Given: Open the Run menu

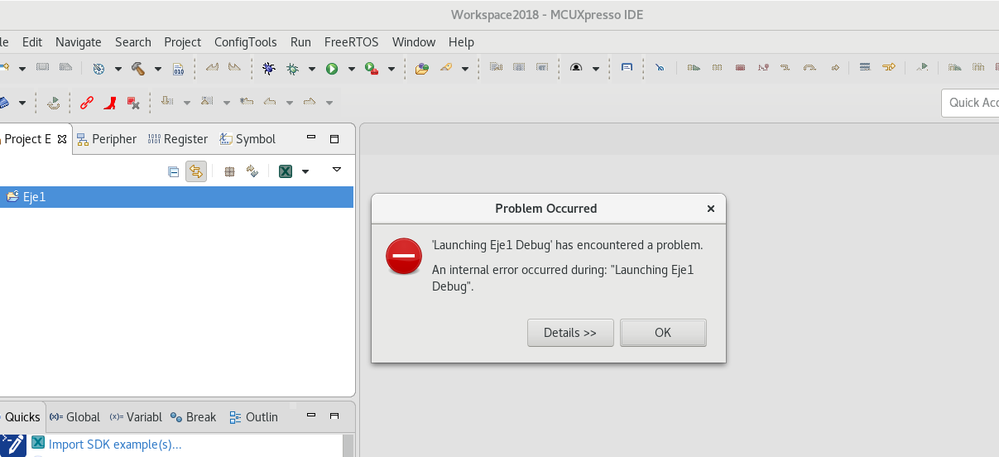Looking at the screenshot, I should click(x=301, y=42).
